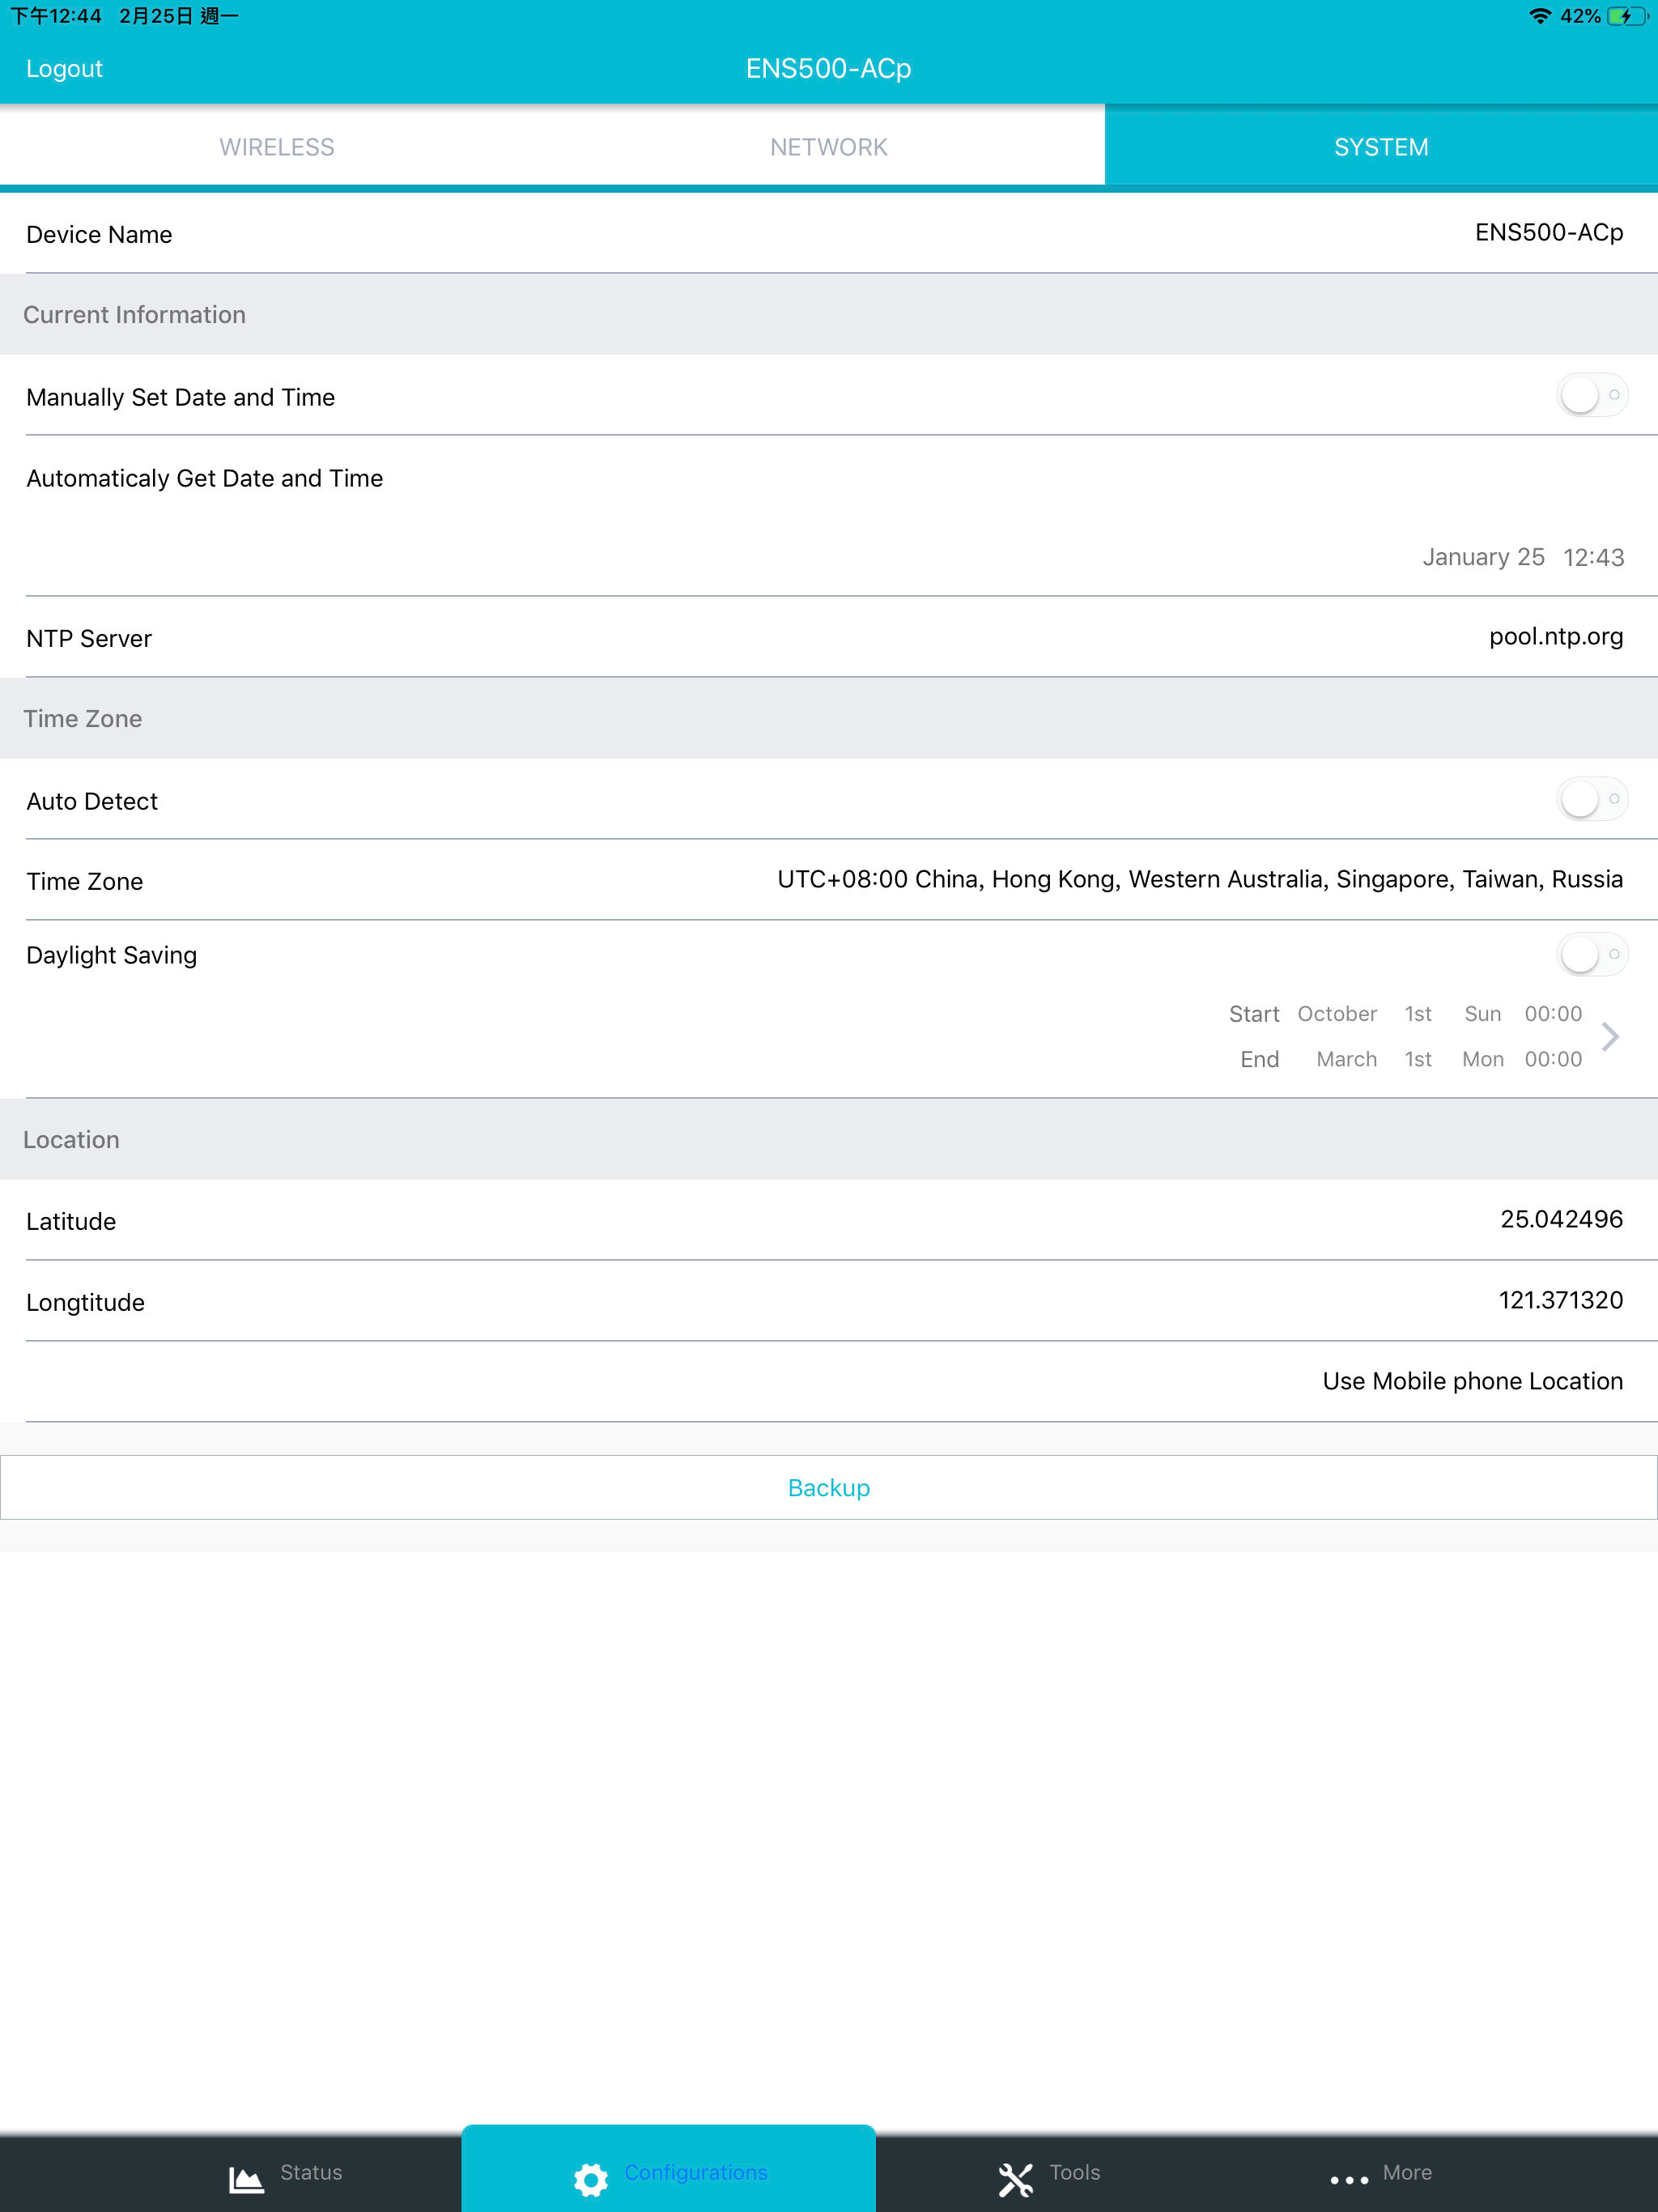Tap the Status tab label
This screenshot has width=1658, height=2212.
click(311, 2172)
